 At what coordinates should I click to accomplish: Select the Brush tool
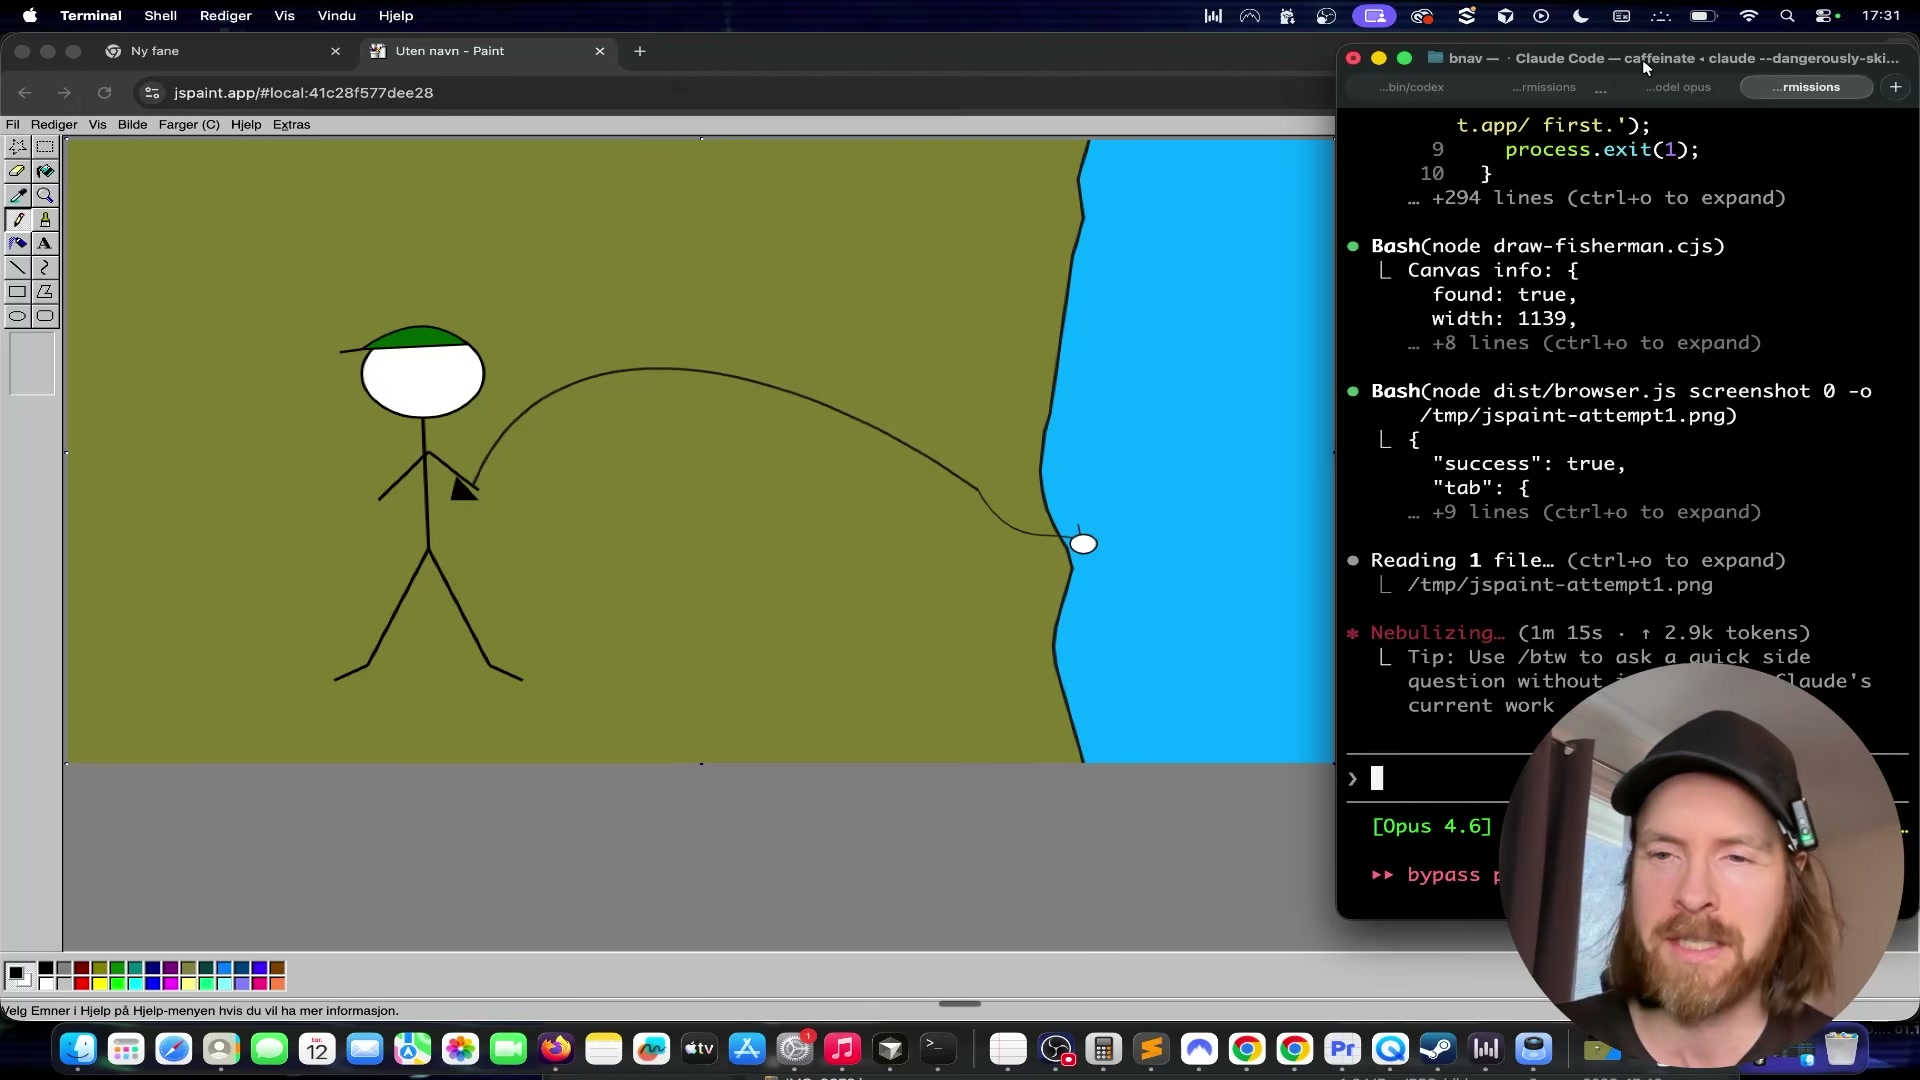click(46, 219)
